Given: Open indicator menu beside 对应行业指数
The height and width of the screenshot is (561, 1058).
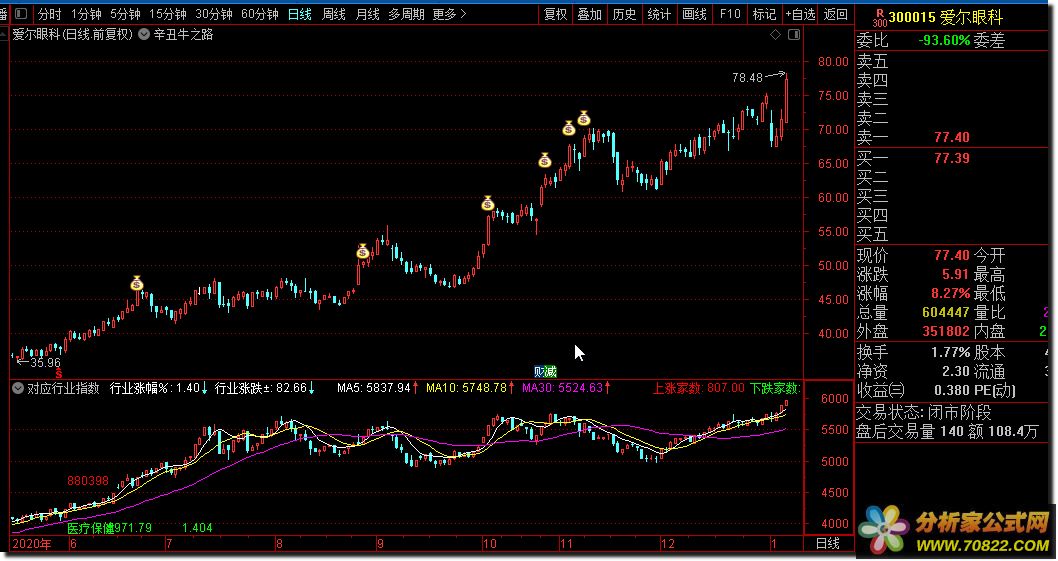Looking at the screenshot, I should click(x=18, y=388).
